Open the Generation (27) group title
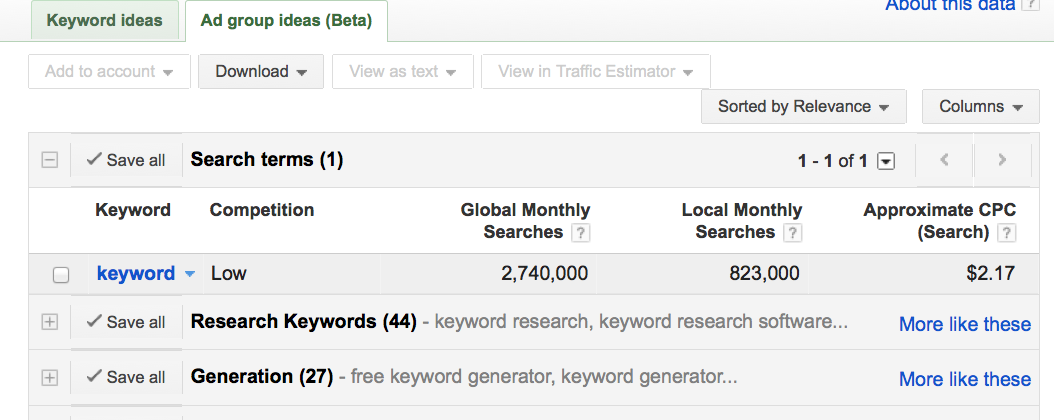The width and height of the screenshot is (1054, 420). click(x=262, y=376)
